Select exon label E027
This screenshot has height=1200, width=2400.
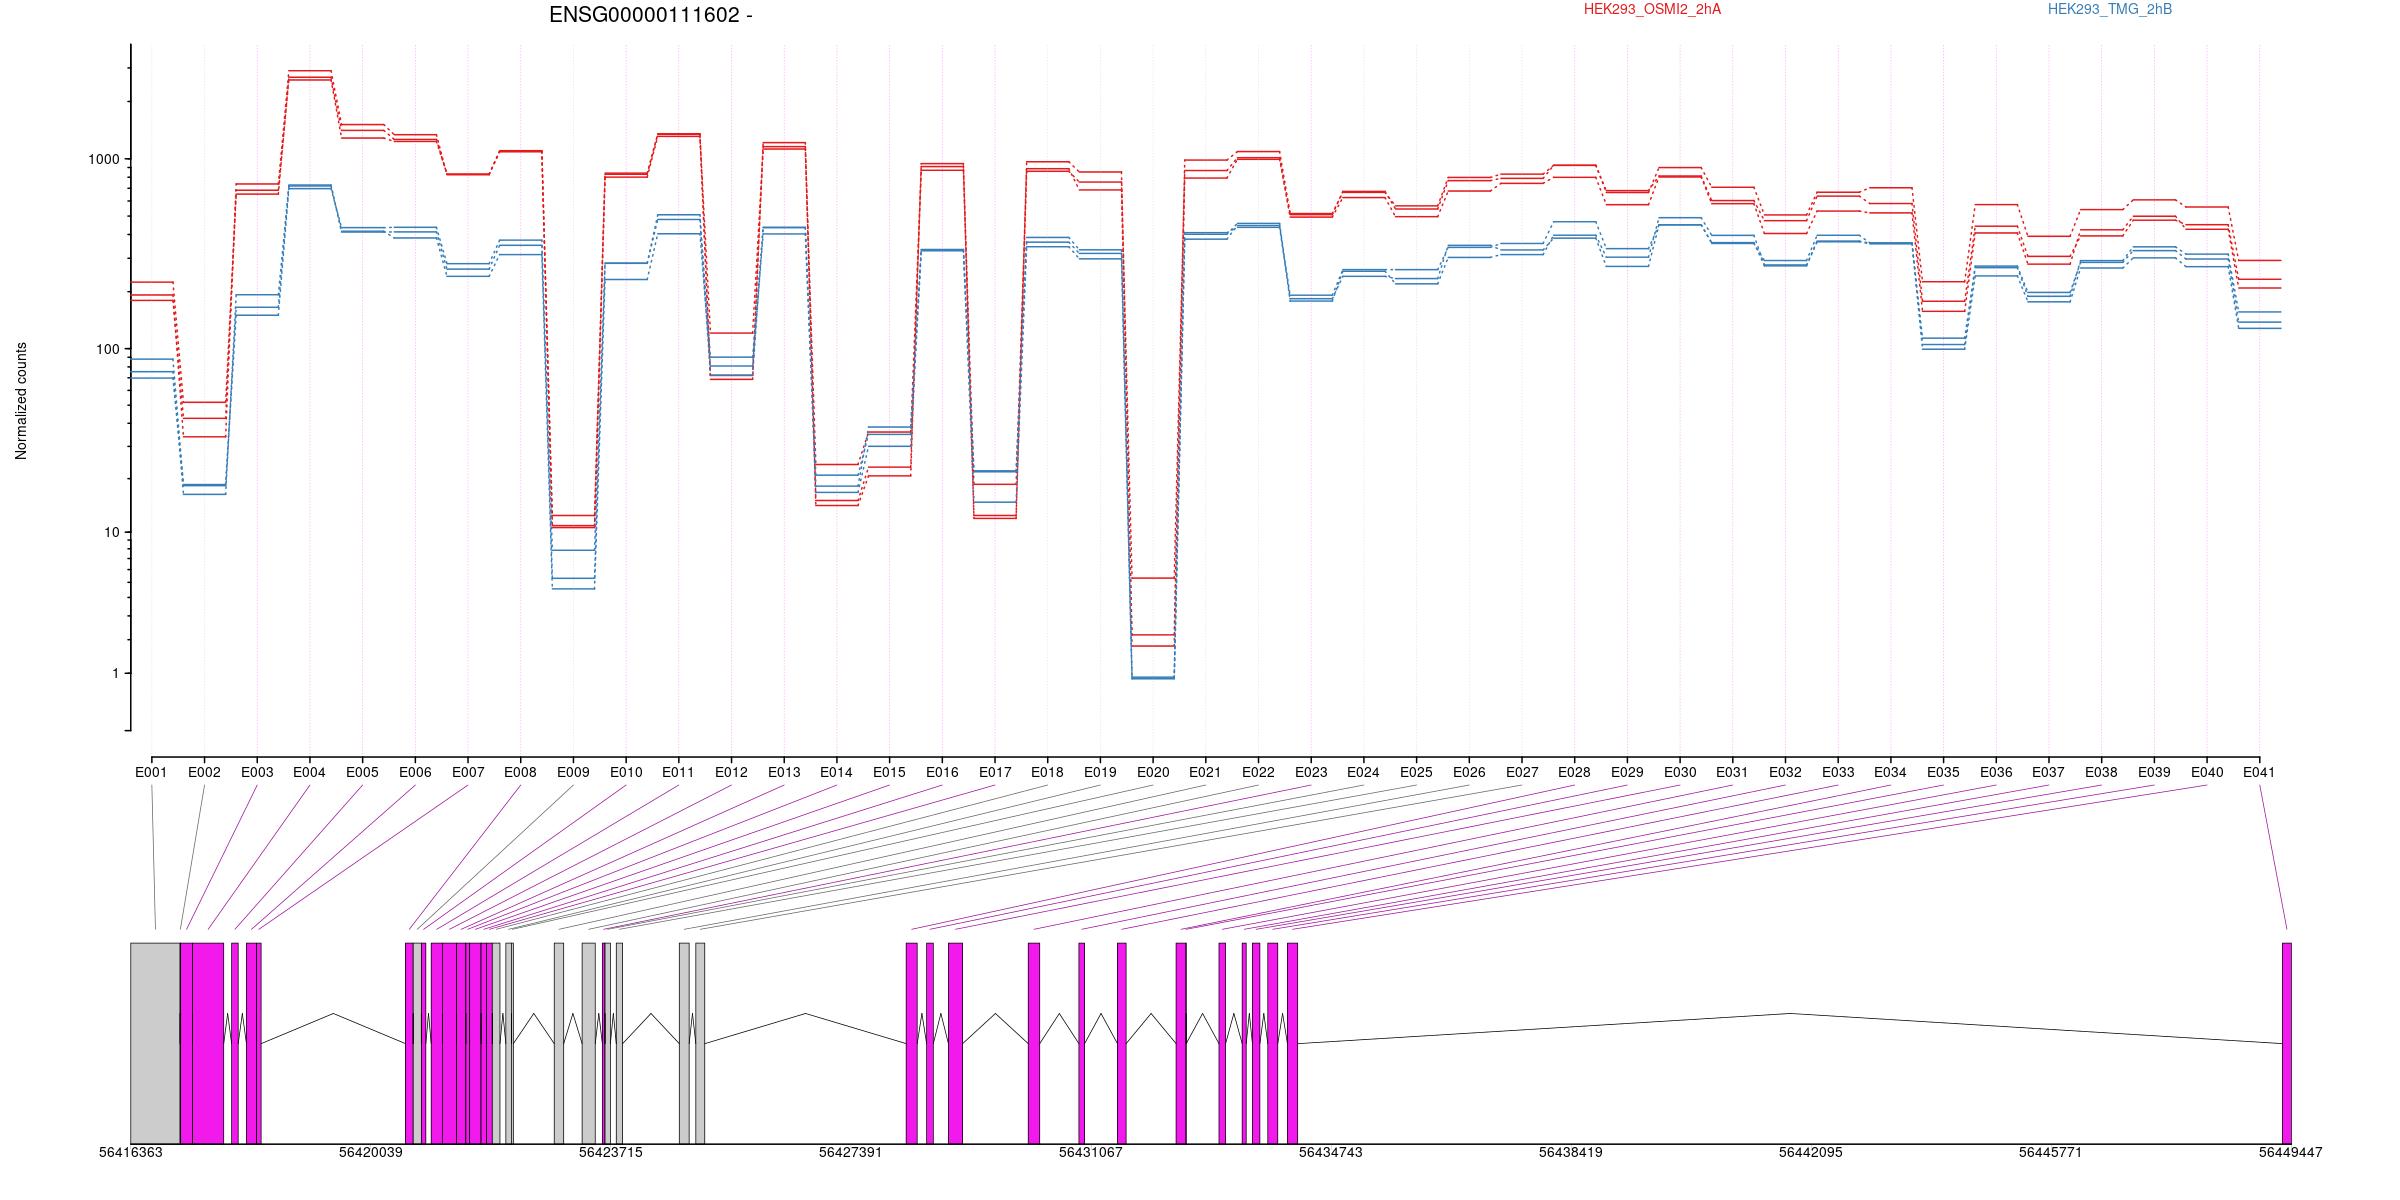pyautogui.click(x=1522, y=772)
